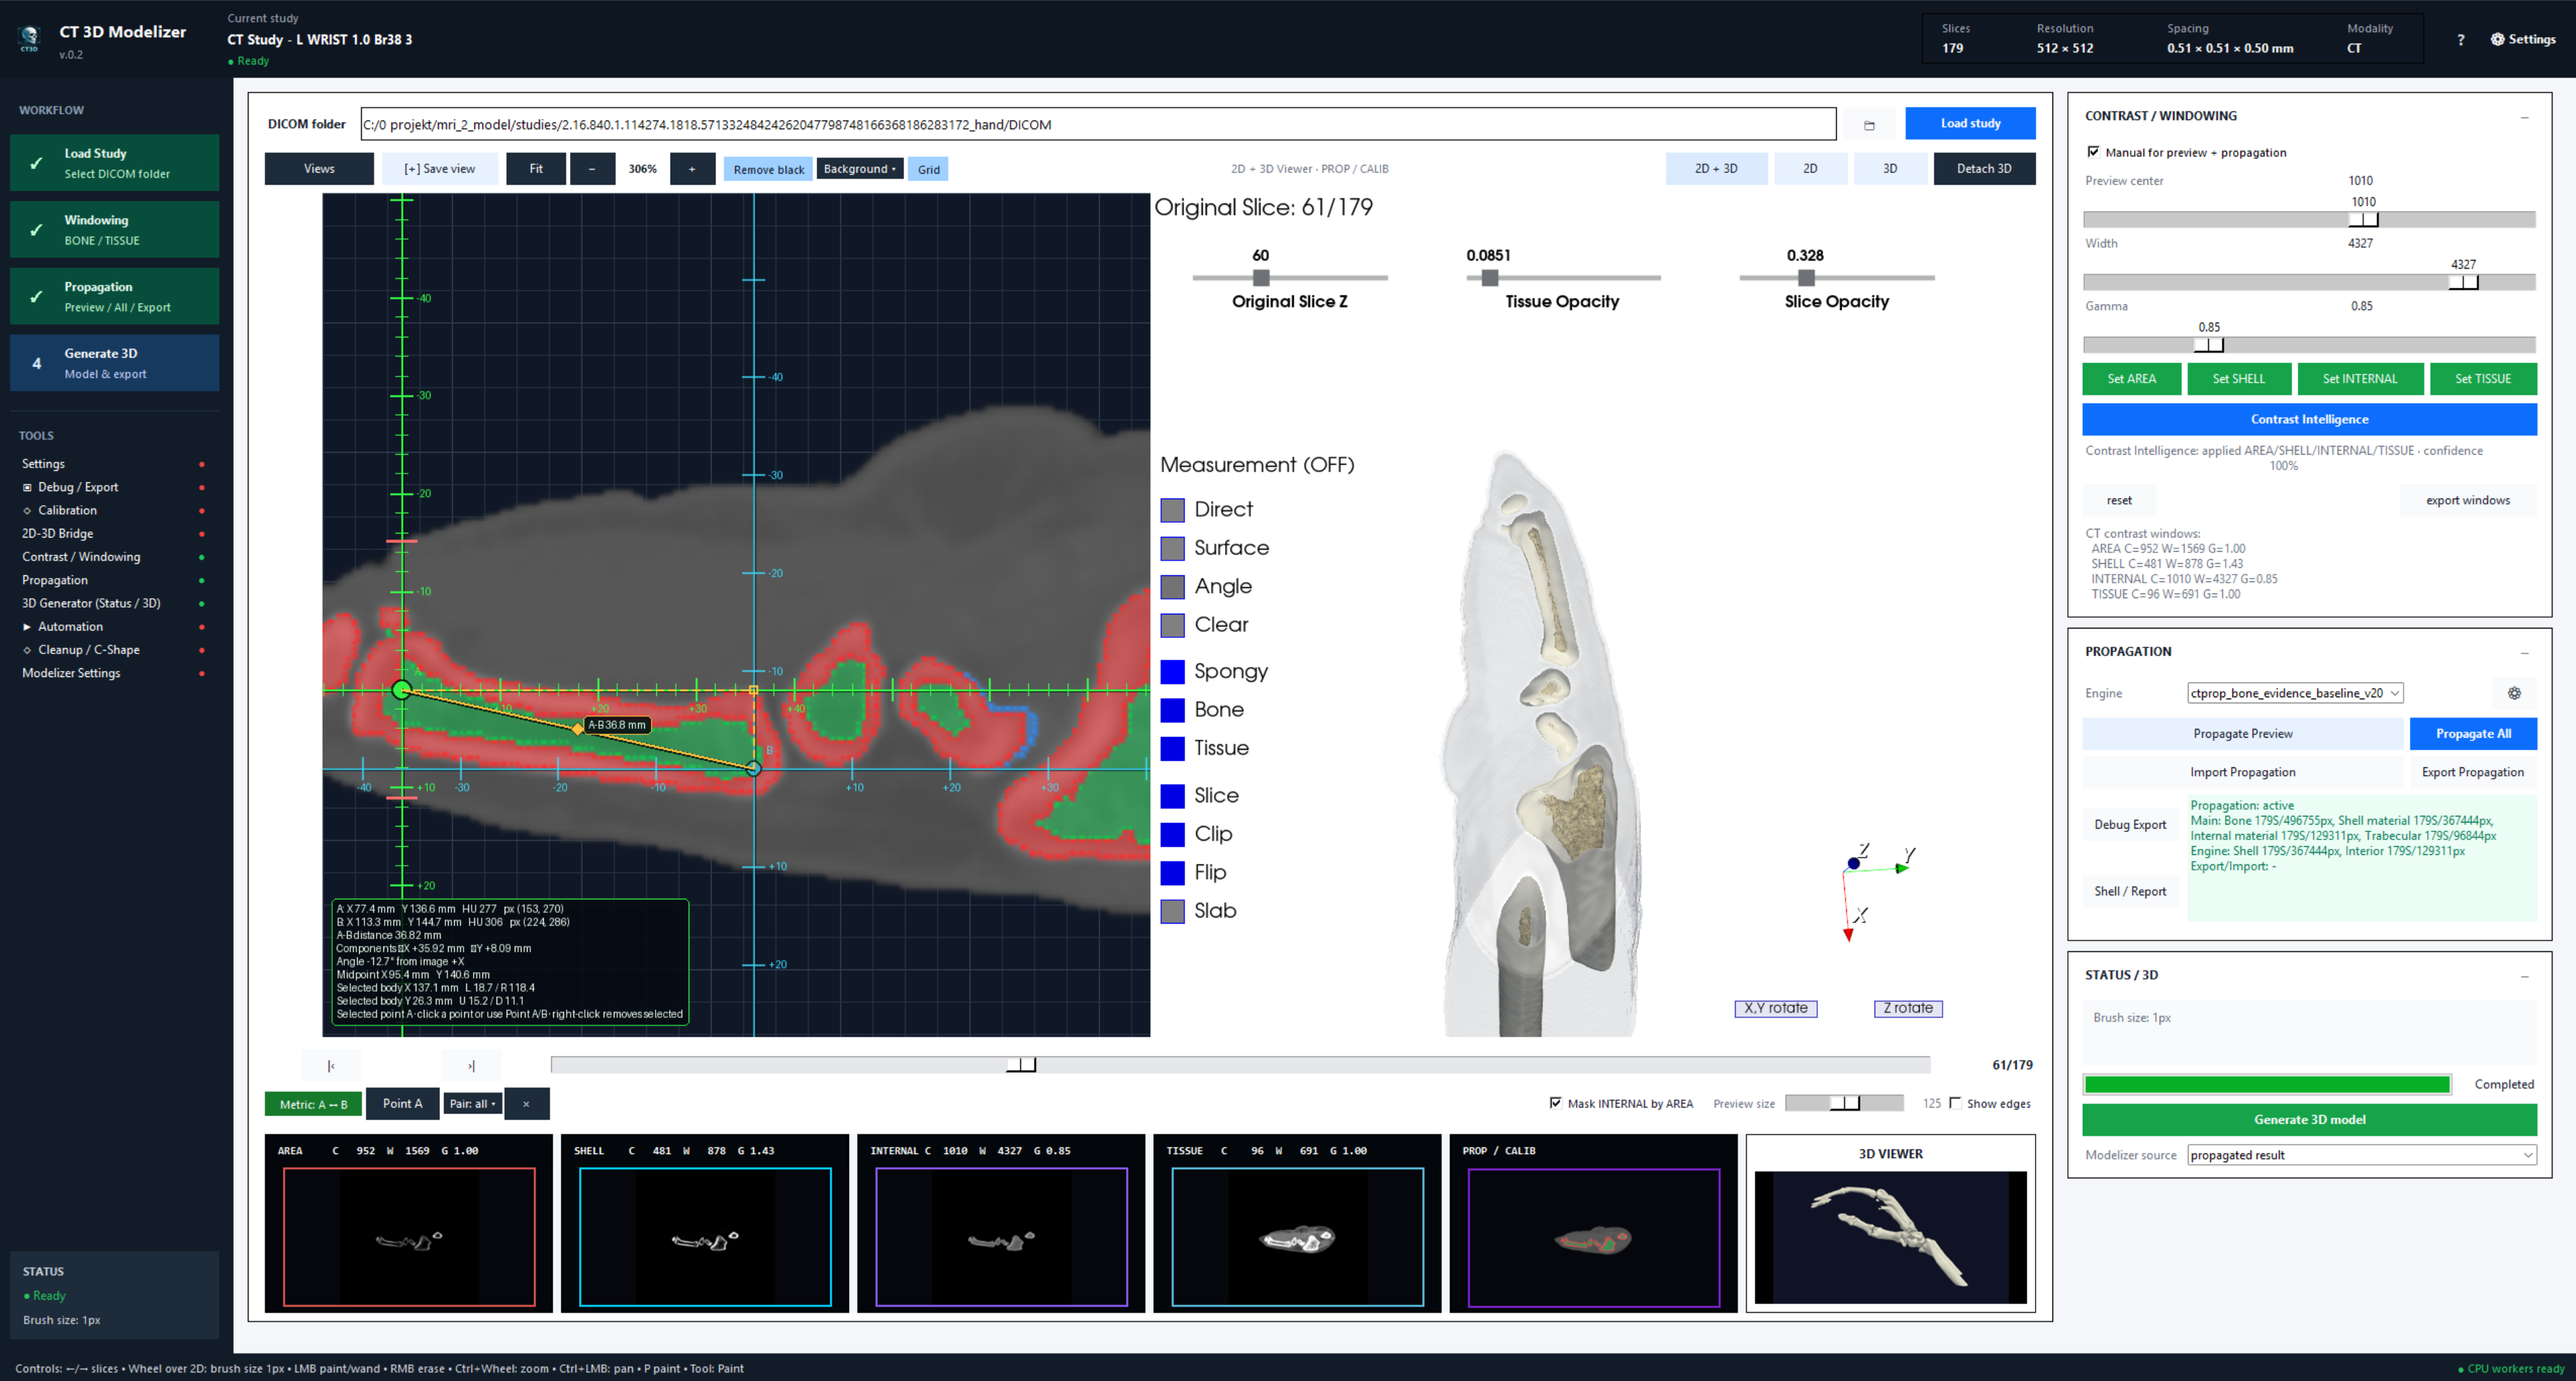Viewport: 2576px width, 1381px height.
Task: Open Settings in the top right header
Action: (2522, 39)
